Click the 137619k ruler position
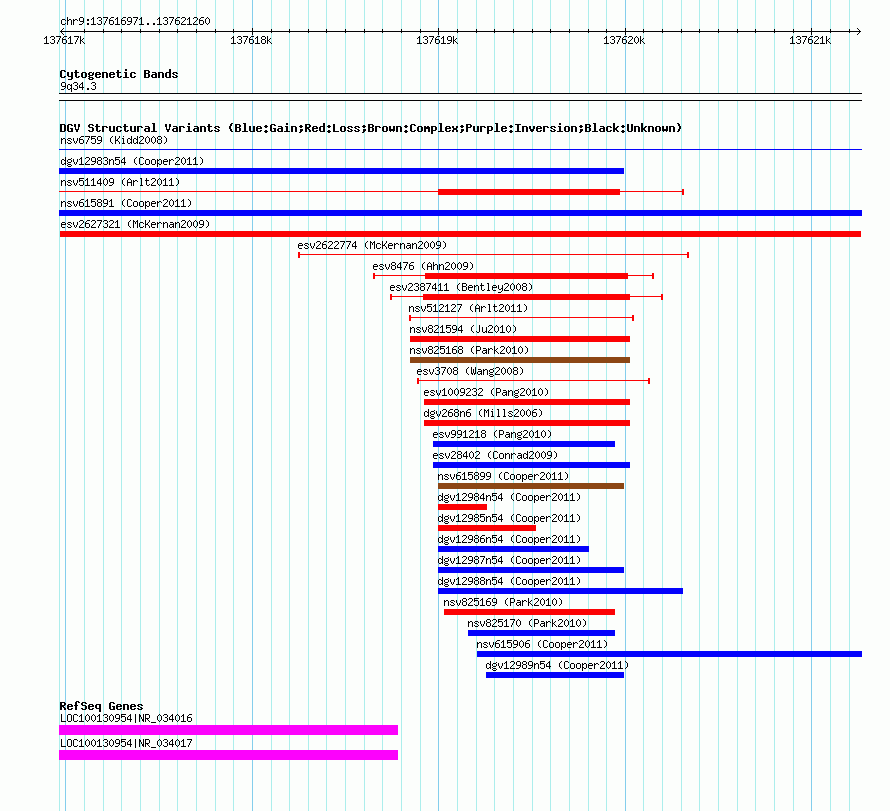The width and height of the screenshot is (890, 811). tap(437, 40)
